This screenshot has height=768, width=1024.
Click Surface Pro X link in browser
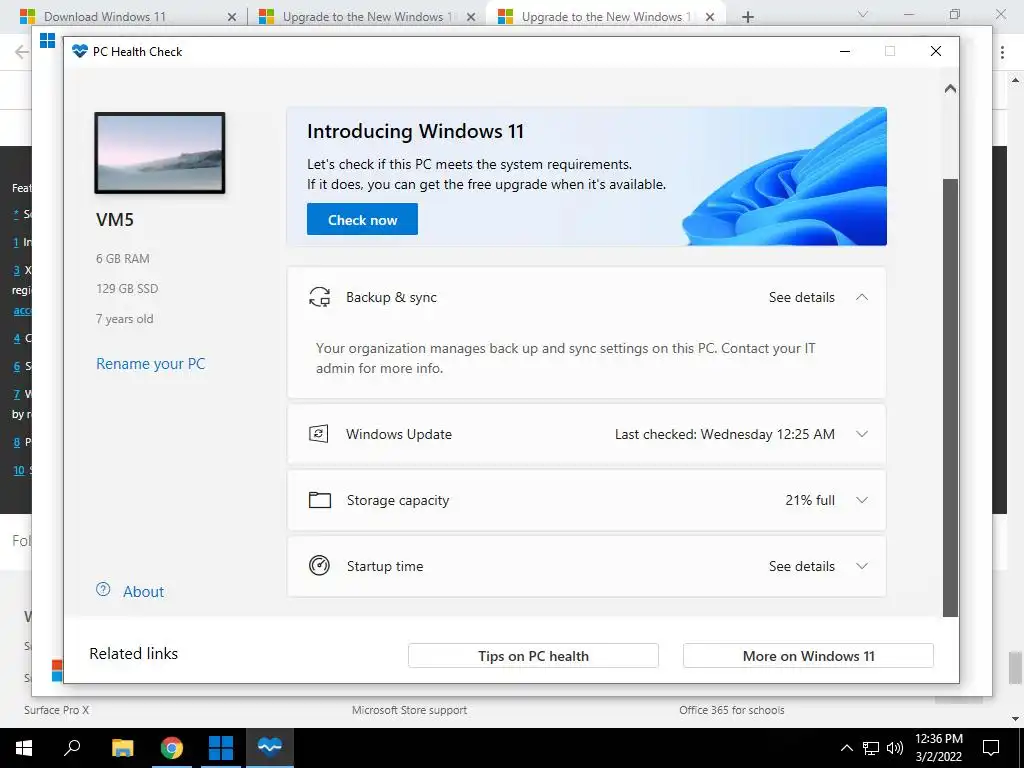[x=56, y=710]
